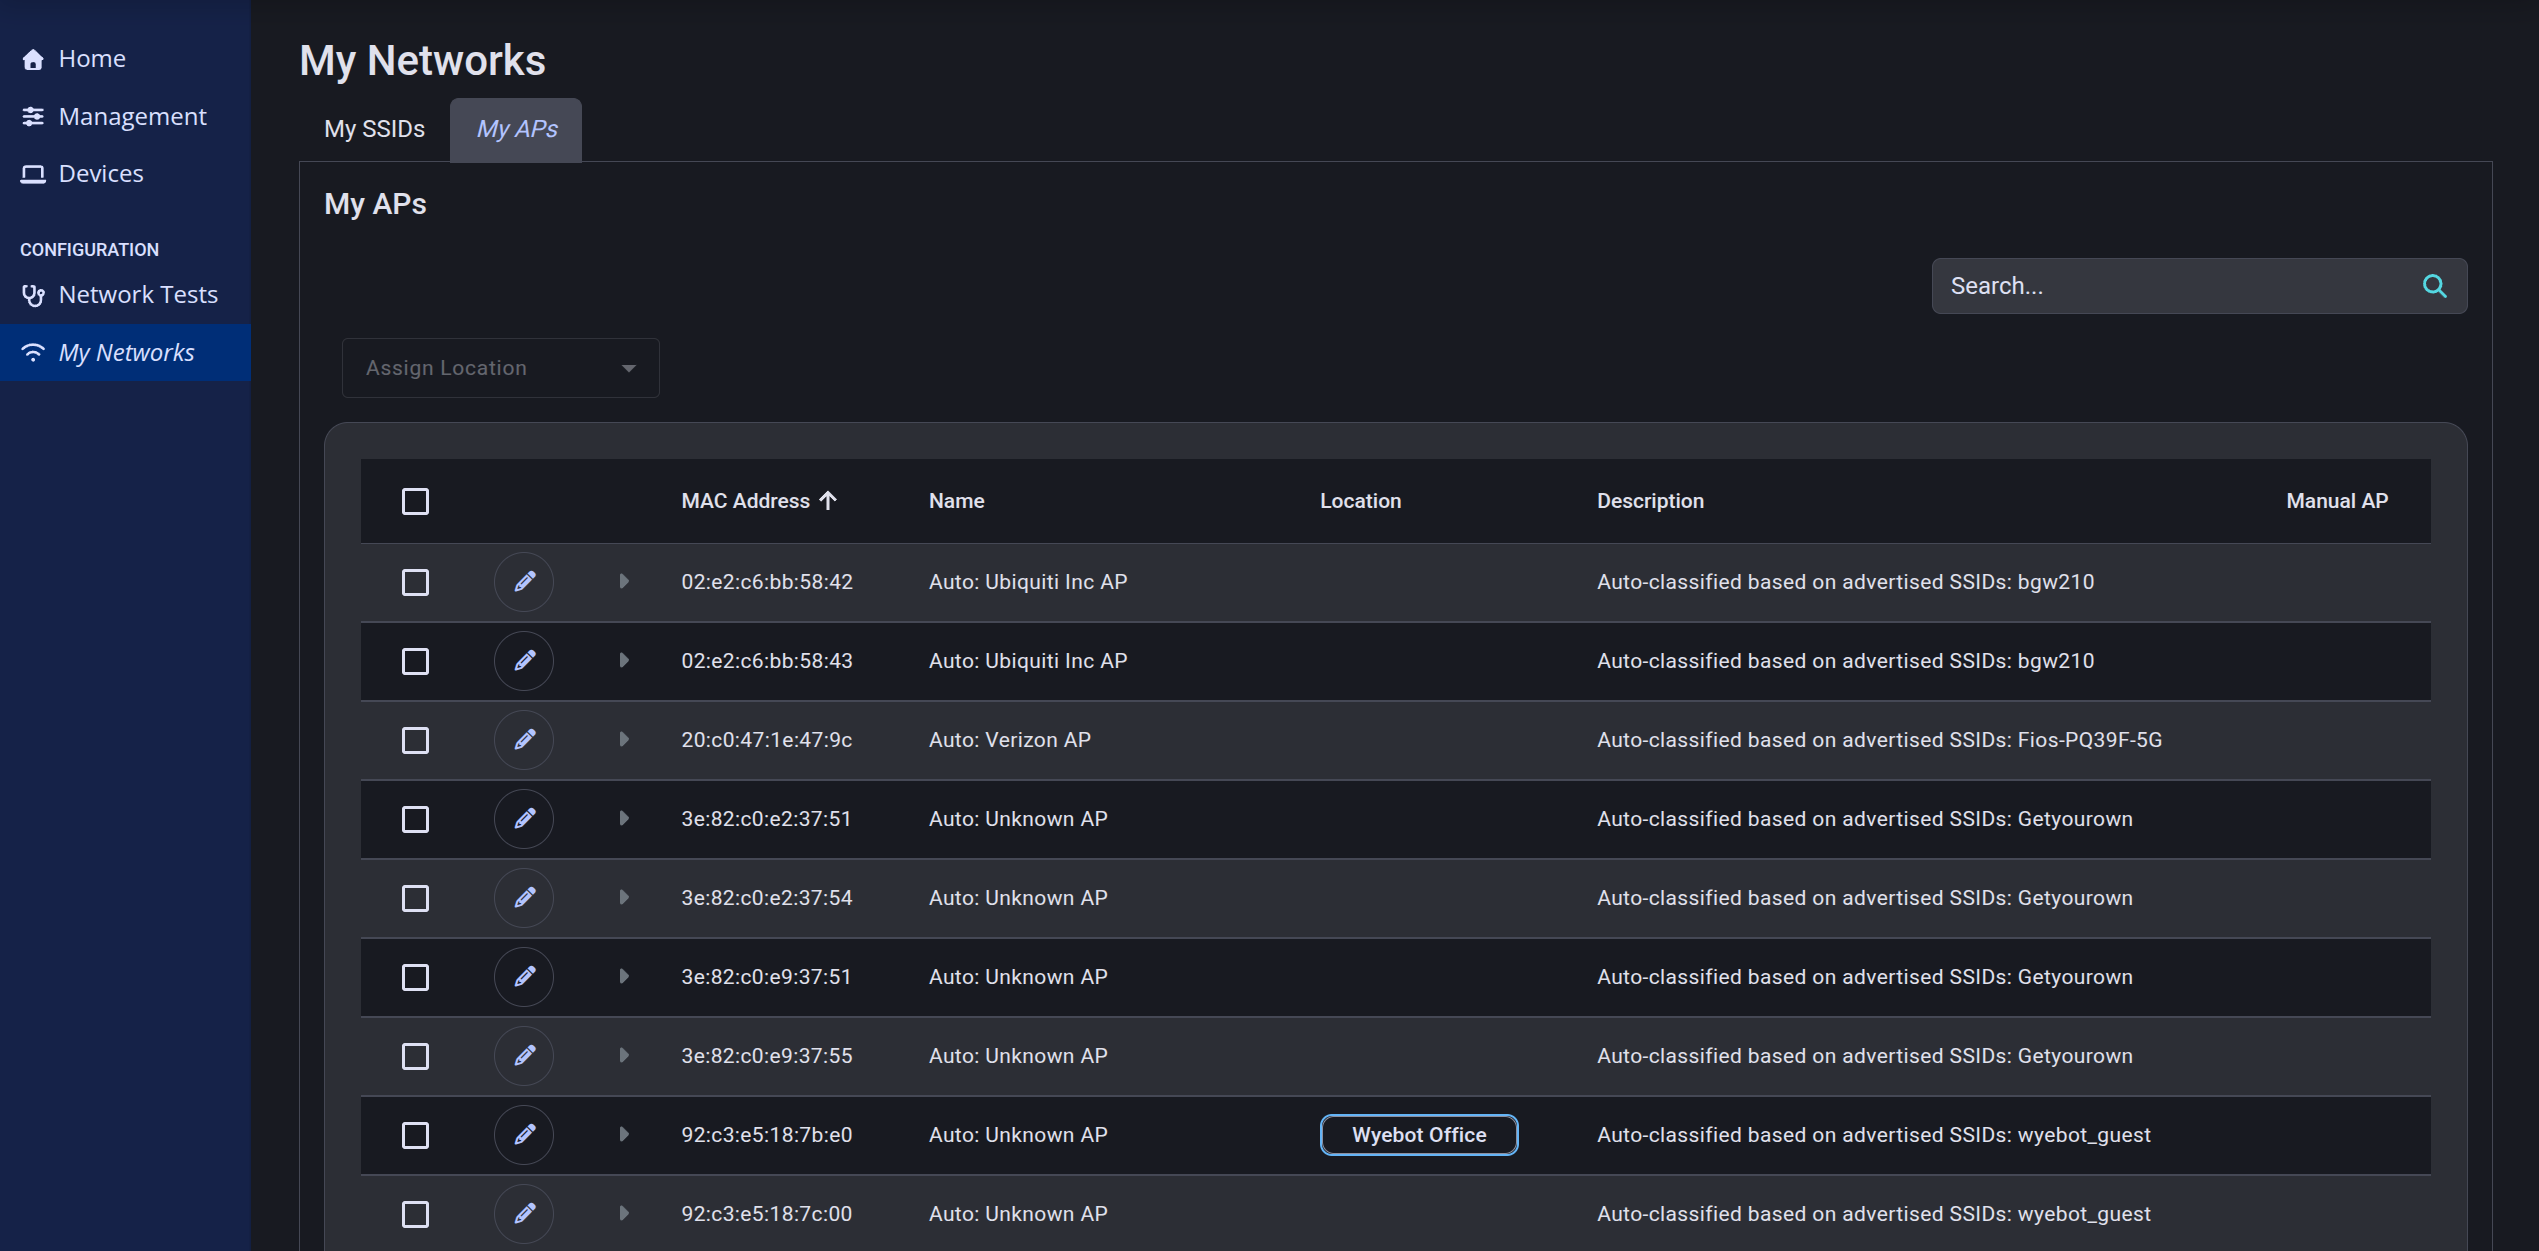Open the Assign Location dropdown
Screen dimensions: 2539x1251
501,368
